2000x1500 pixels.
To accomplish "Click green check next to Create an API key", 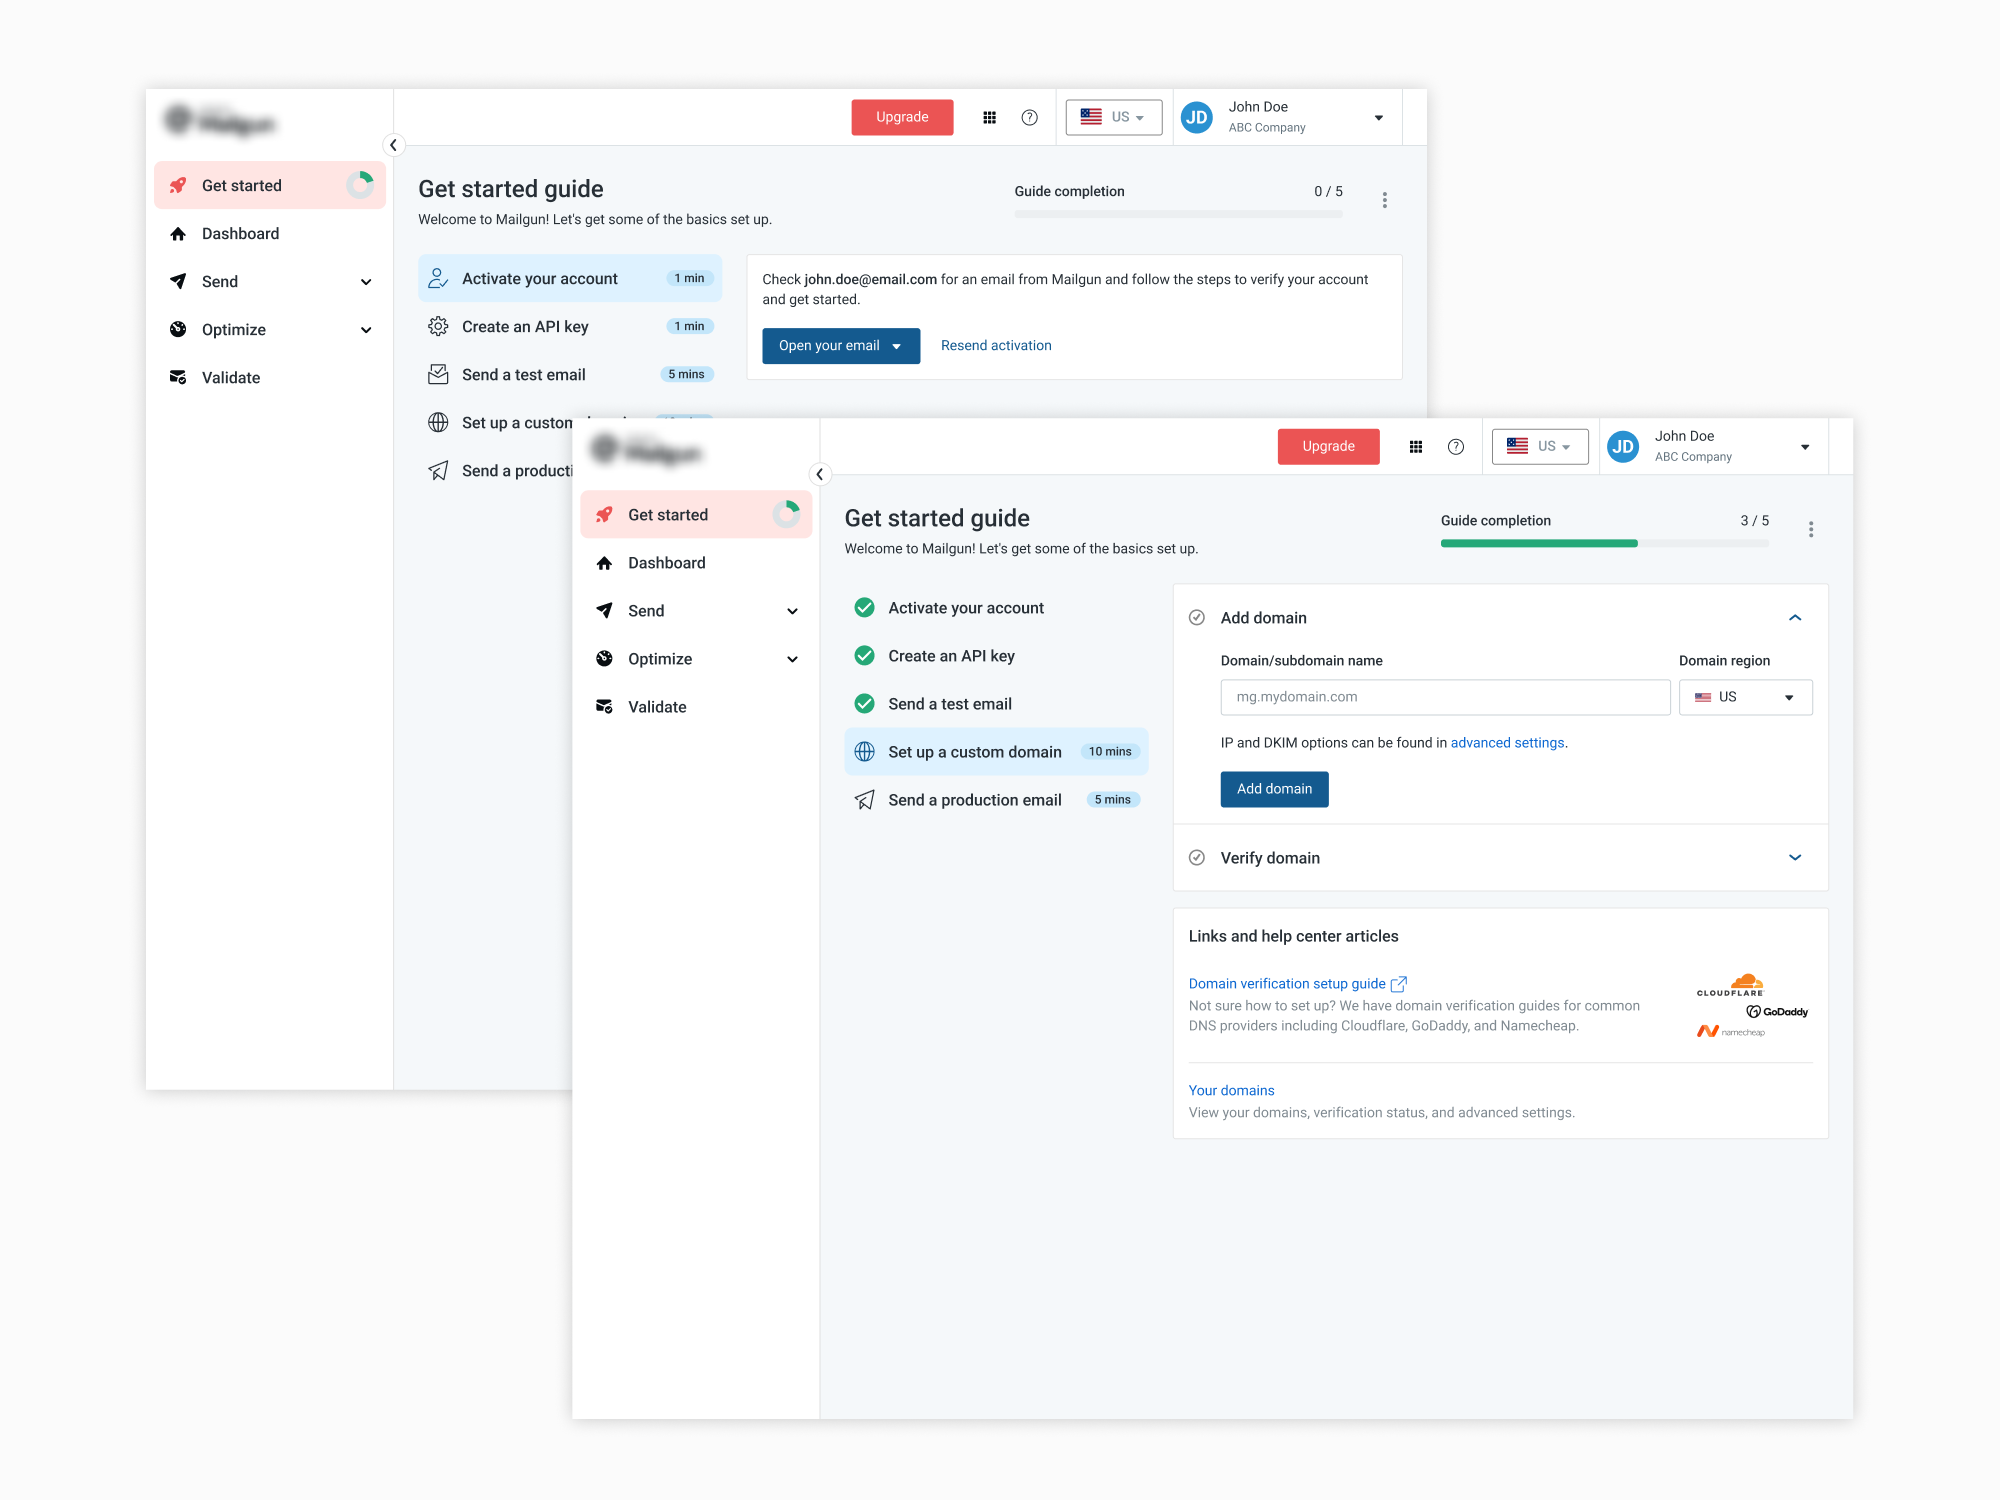I will pos(864,656).
